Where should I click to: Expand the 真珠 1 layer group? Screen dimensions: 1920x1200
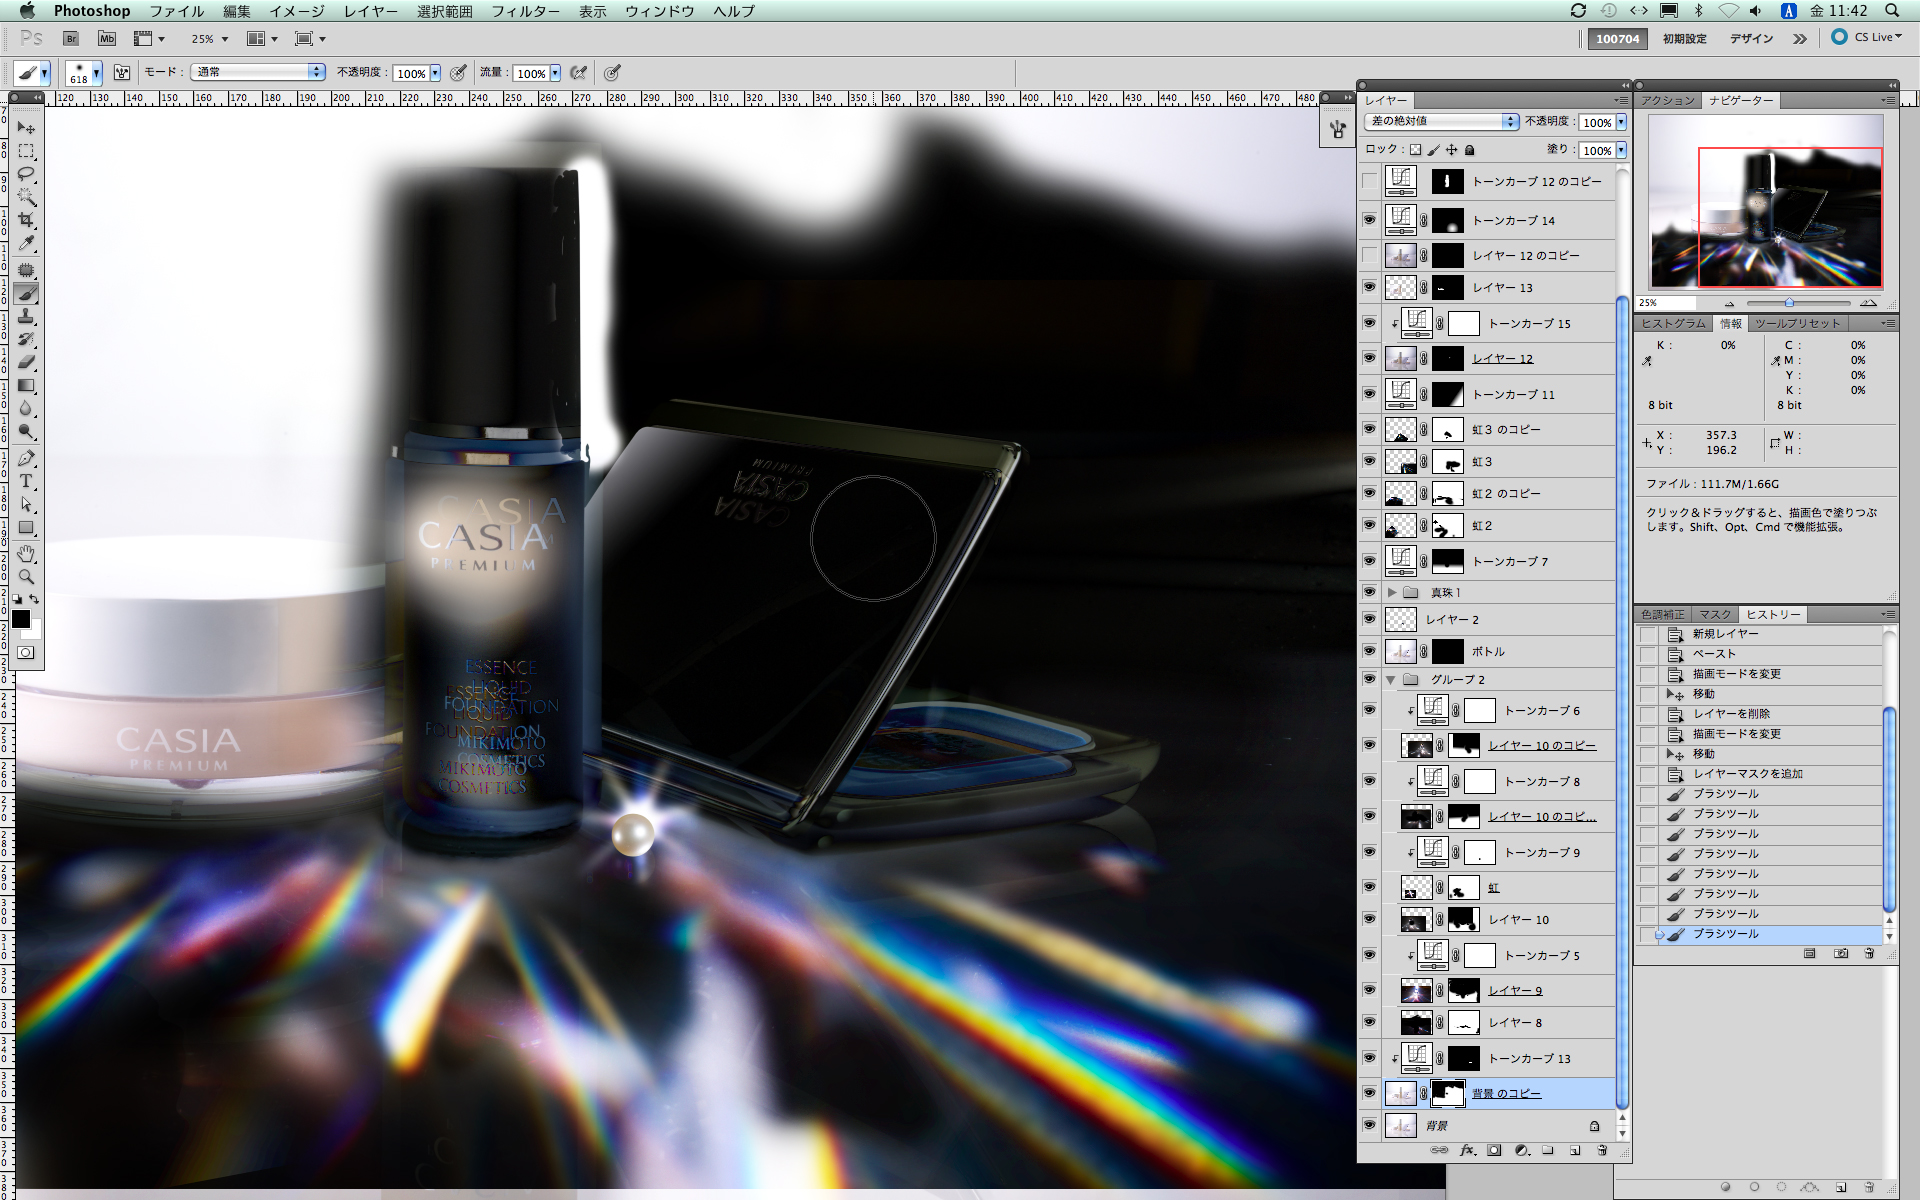pyautogui.click(x=1391, y=592)
